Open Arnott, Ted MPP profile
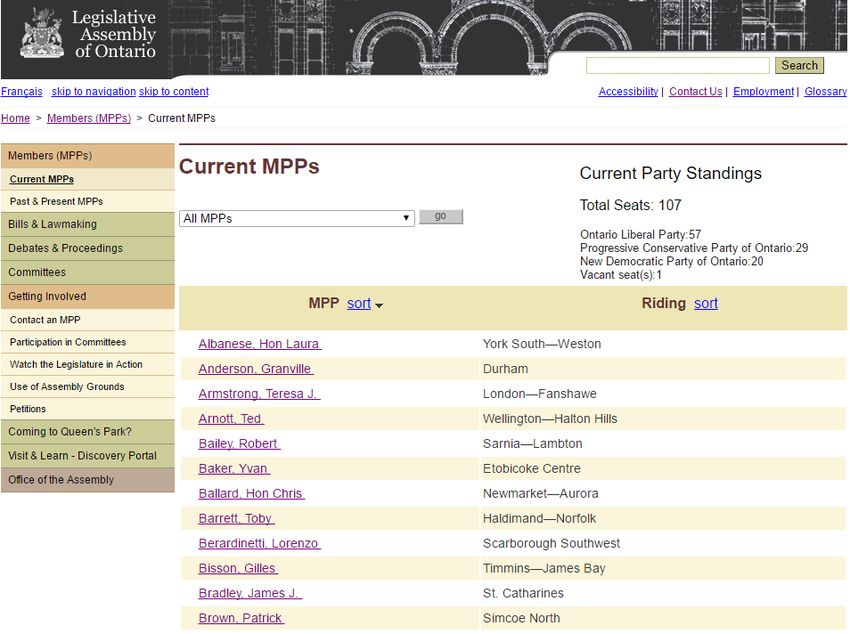The width and height of the screenshot is (850, 634). click(231, 419)
